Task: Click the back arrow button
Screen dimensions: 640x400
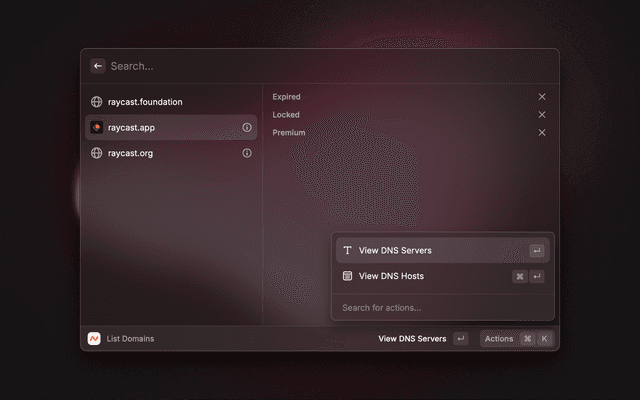Action: (98, 66)
